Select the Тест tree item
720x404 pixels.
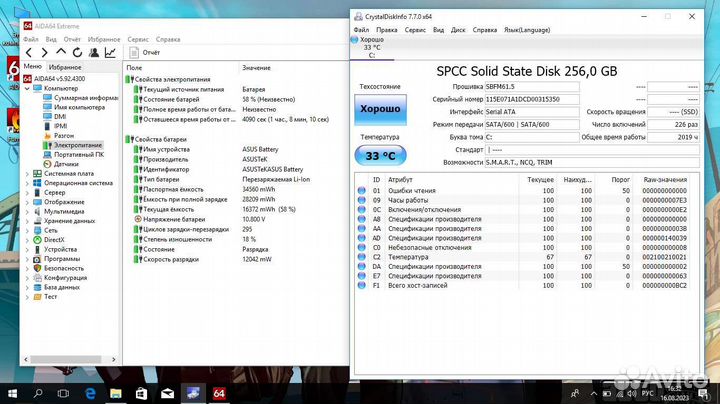45,297
